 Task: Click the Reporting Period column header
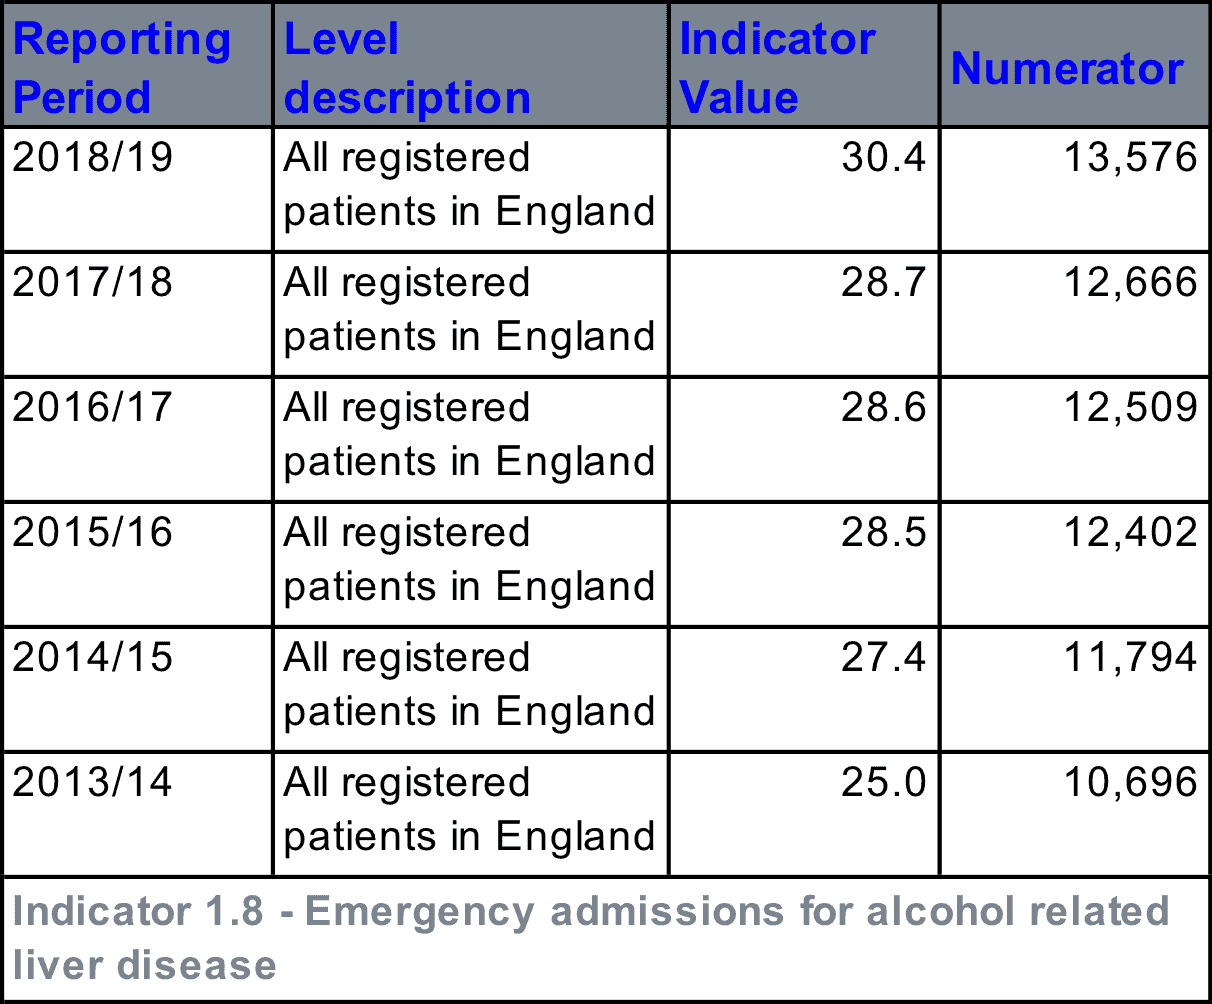coord(122,68)
